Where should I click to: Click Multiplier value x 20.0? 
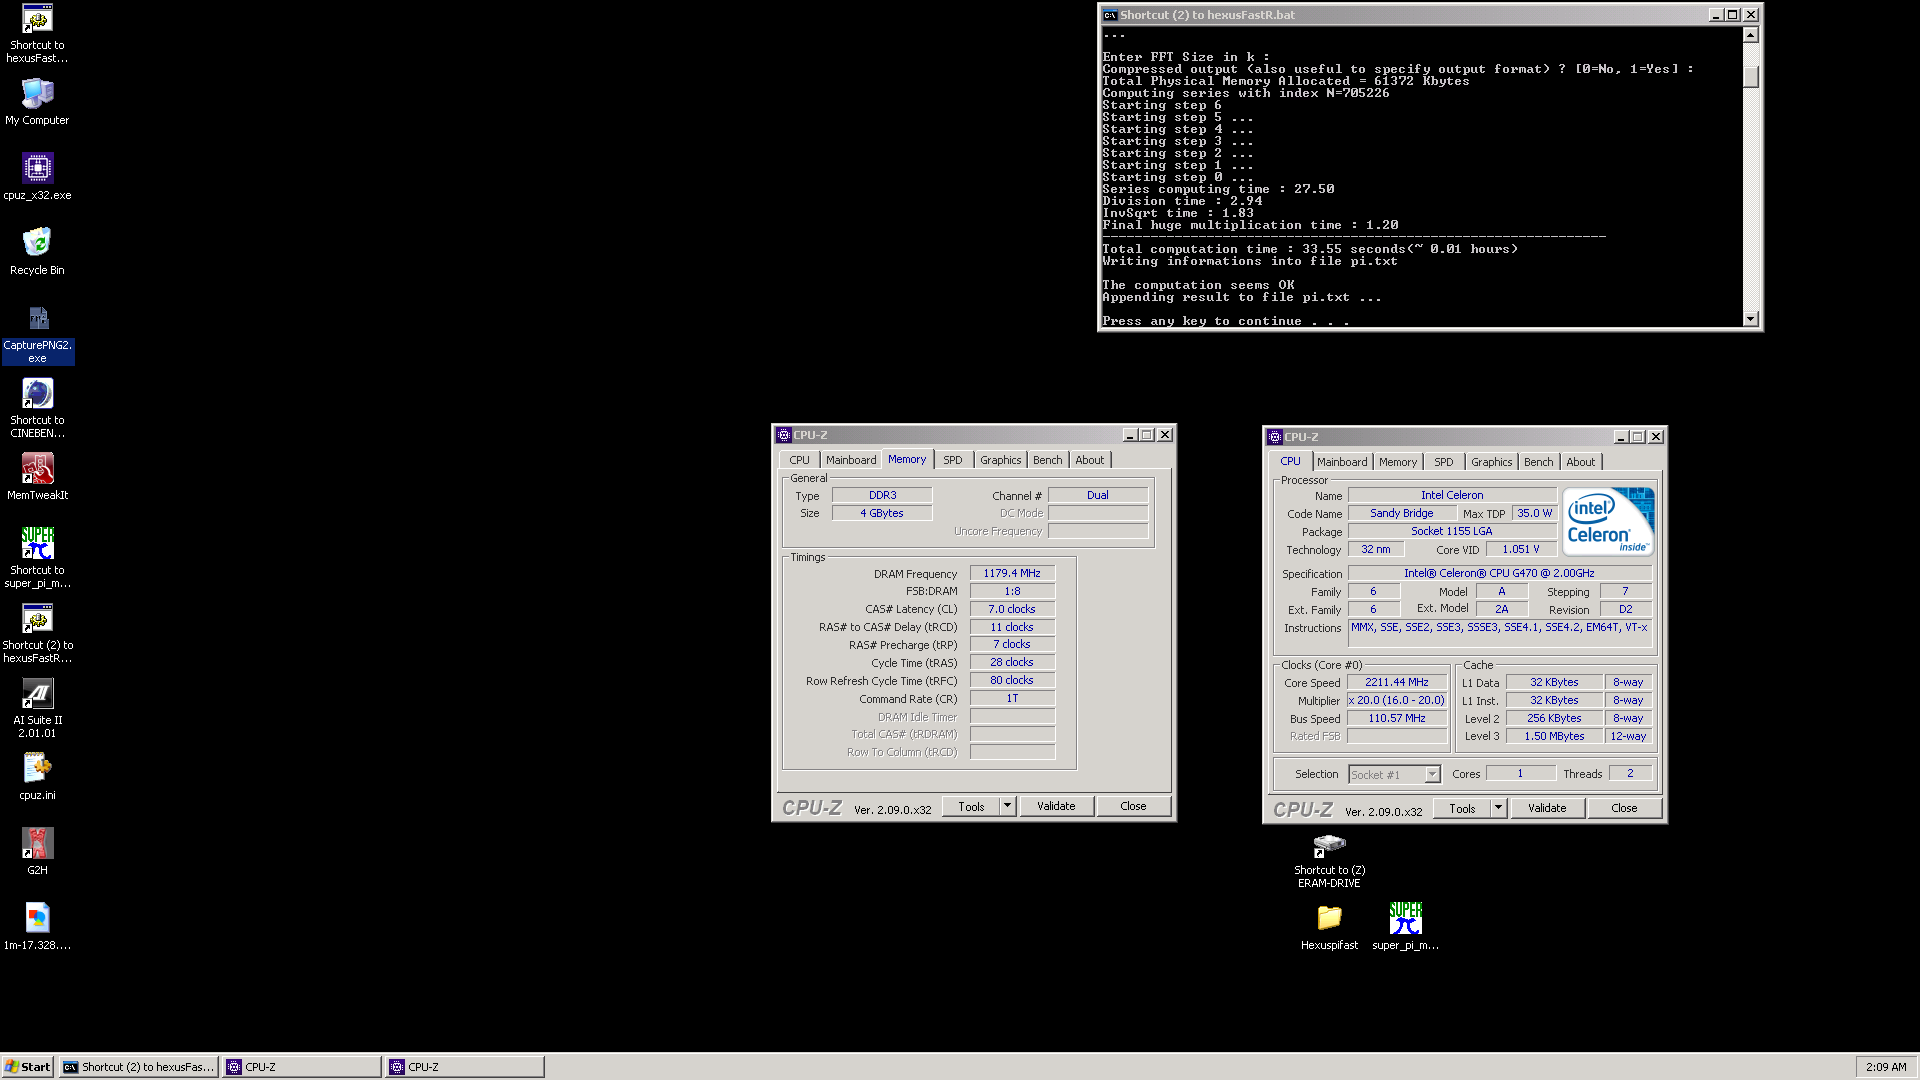click(1397, 700)
